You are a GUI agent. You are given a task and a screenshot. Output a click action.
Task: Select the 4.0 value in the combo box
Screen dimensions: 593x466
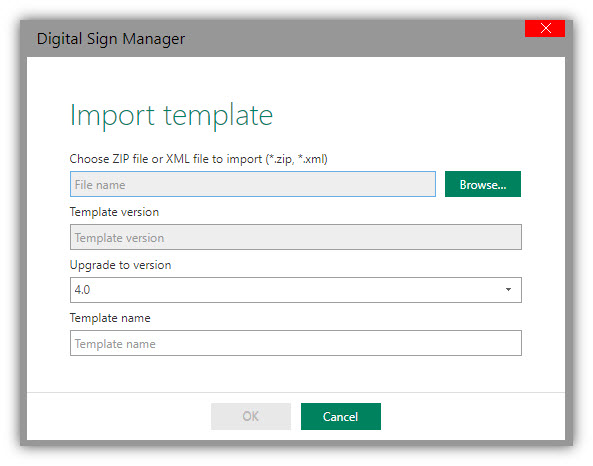[x=82, y=290]
